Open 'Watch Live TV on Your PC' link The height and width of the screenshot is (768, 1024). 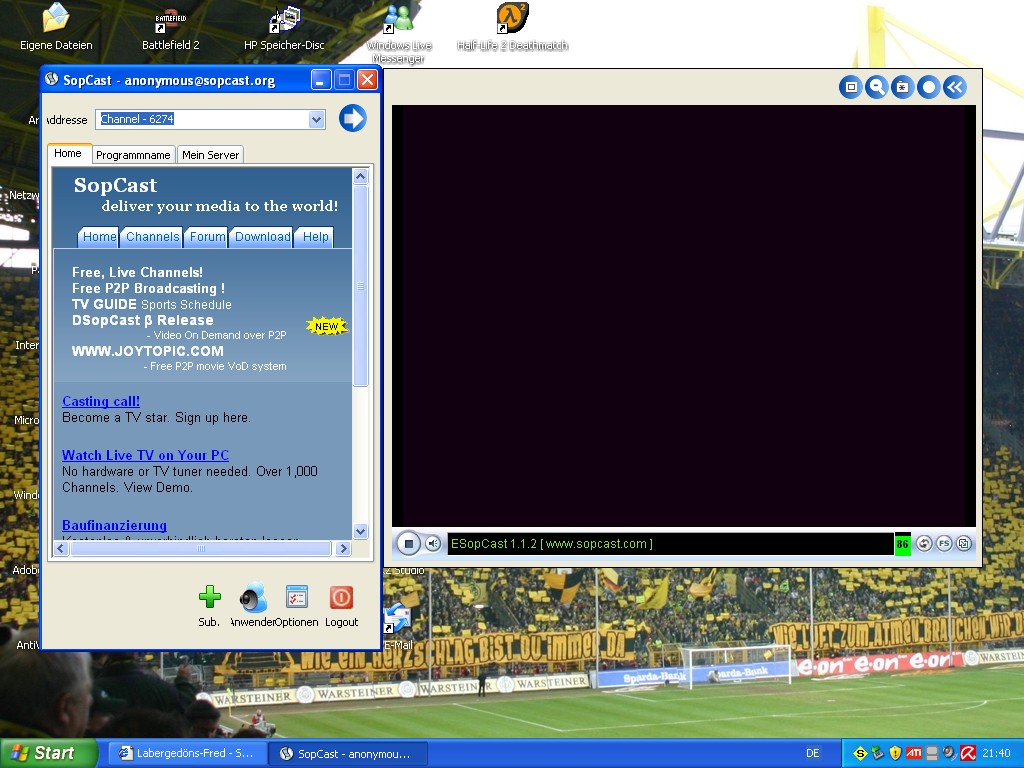coord(145,455)
